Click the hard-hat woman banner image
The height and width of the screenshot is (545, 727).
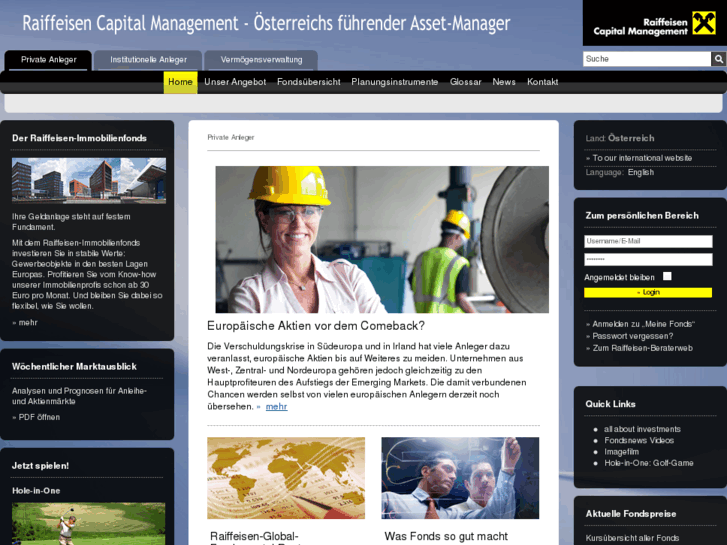[x=382, y=239]
